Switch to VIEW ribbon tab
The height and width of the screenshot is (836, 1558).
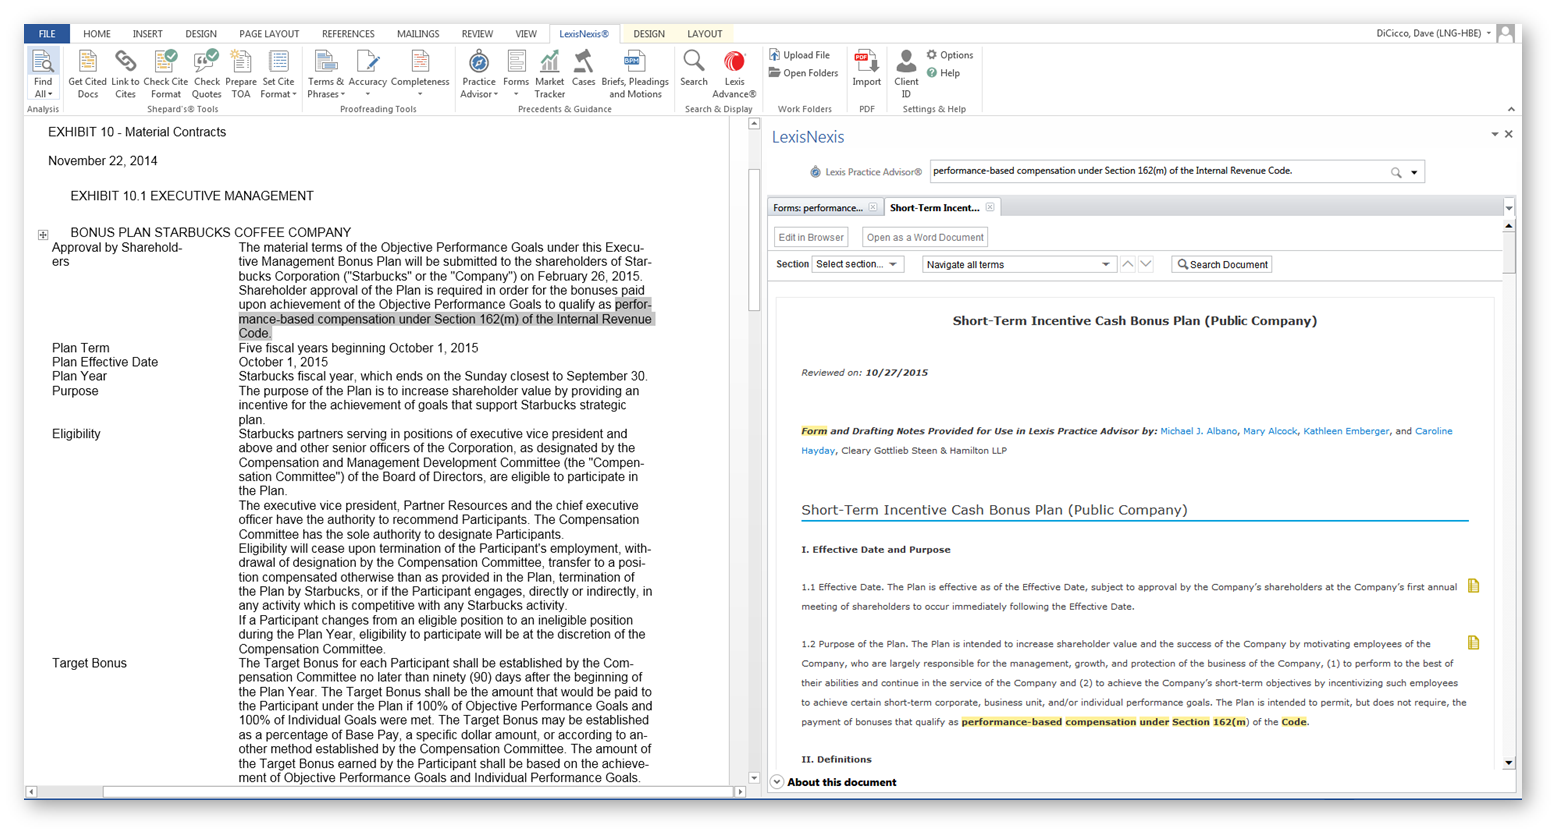526,34
